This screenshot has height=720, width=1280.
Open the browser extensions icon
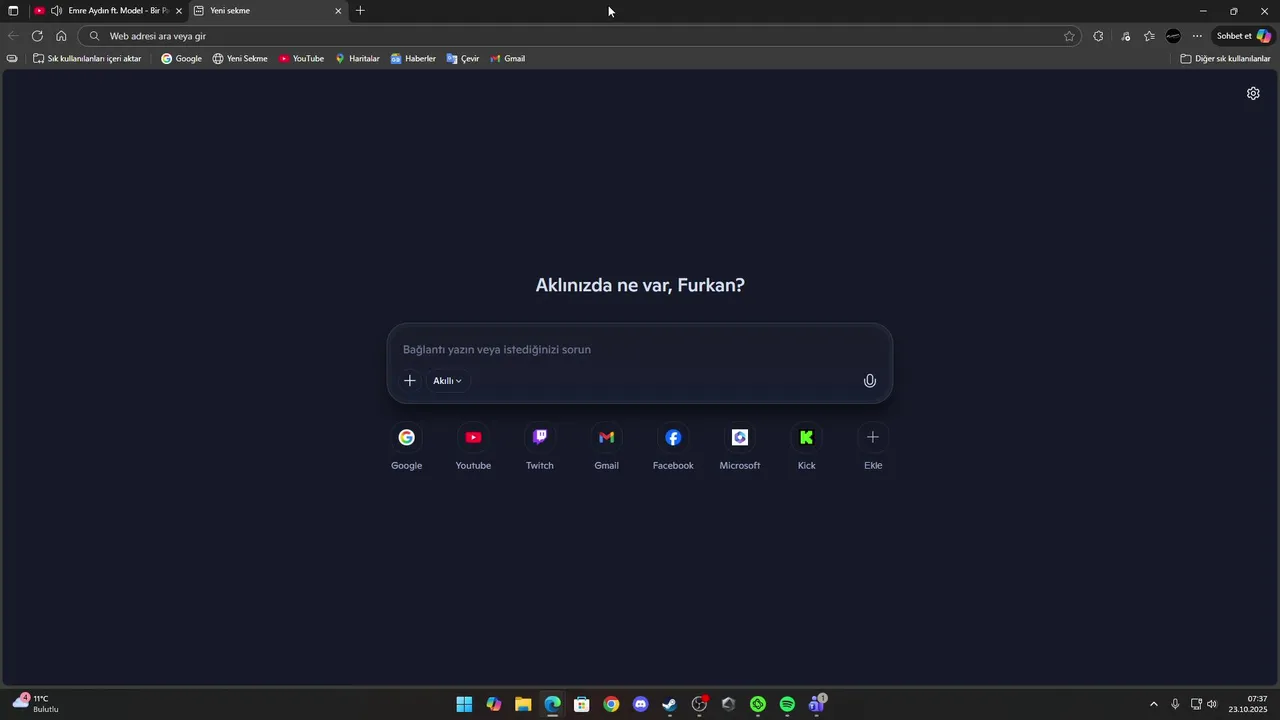[x=1098, y=36]
